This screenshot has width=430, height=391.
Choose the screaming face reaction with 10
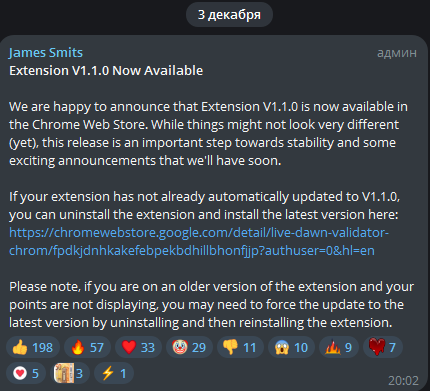pos(291,347)
